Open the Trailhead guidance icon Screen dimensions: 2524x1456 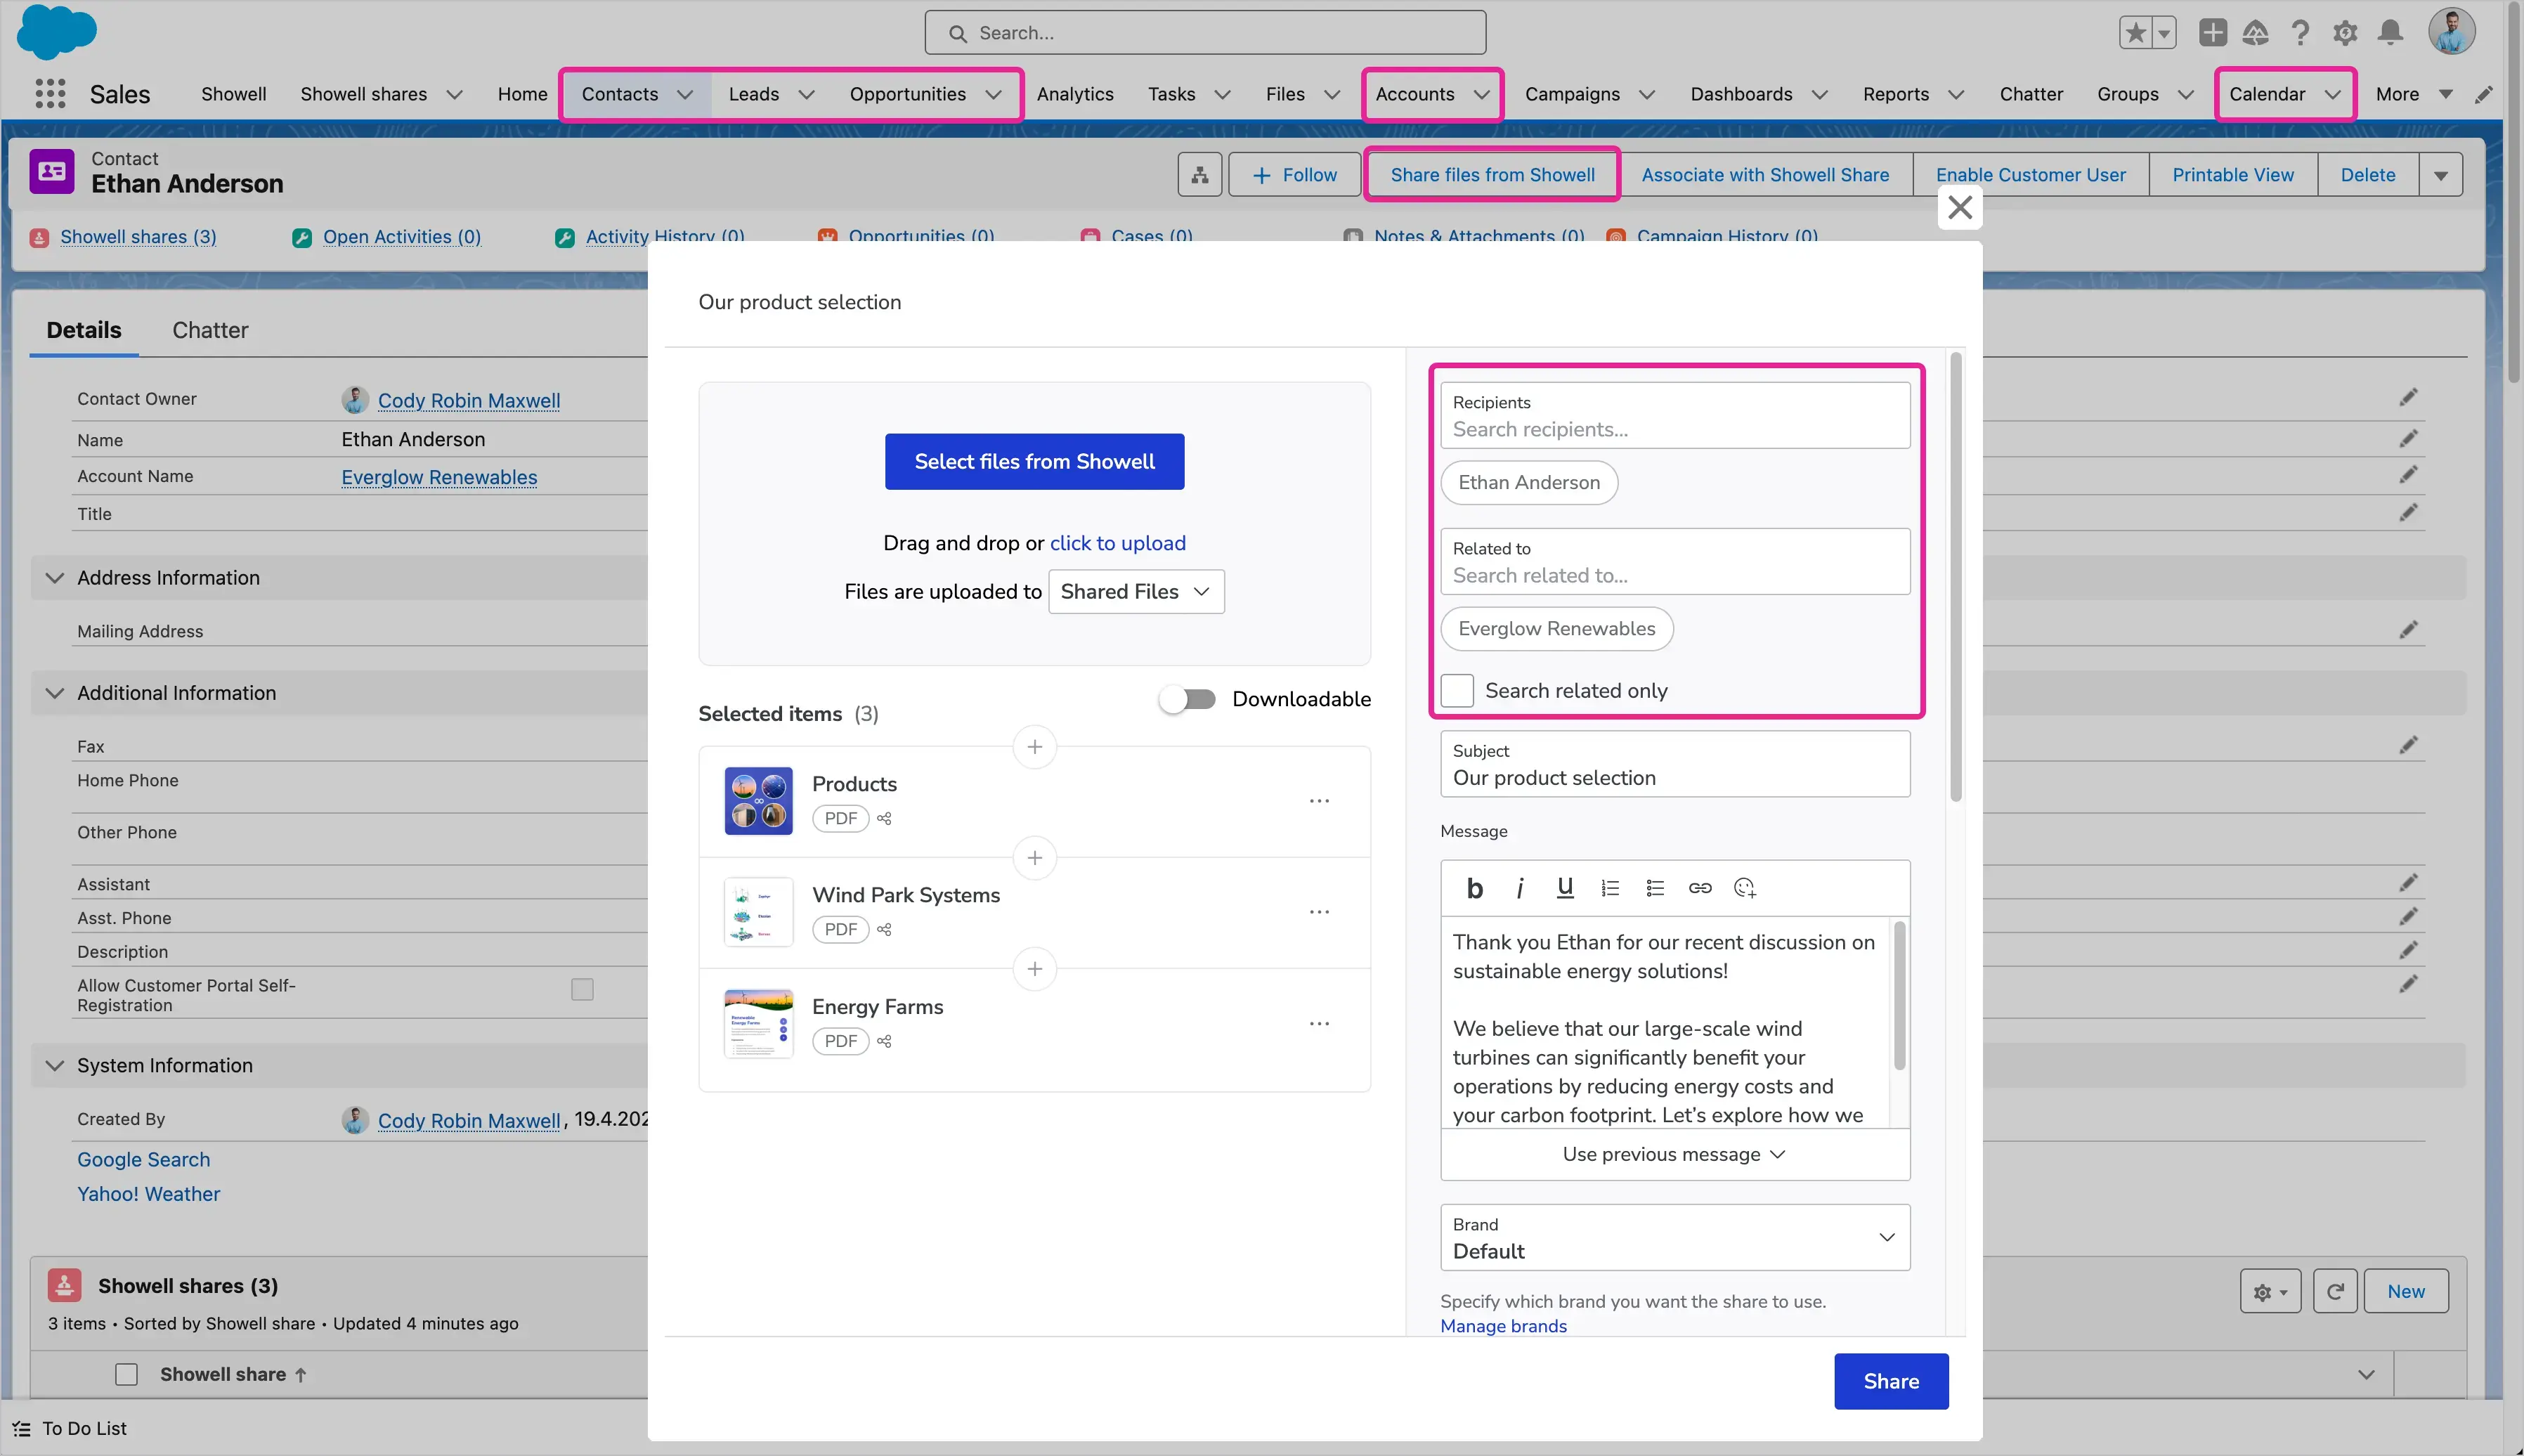point(2255,33)
